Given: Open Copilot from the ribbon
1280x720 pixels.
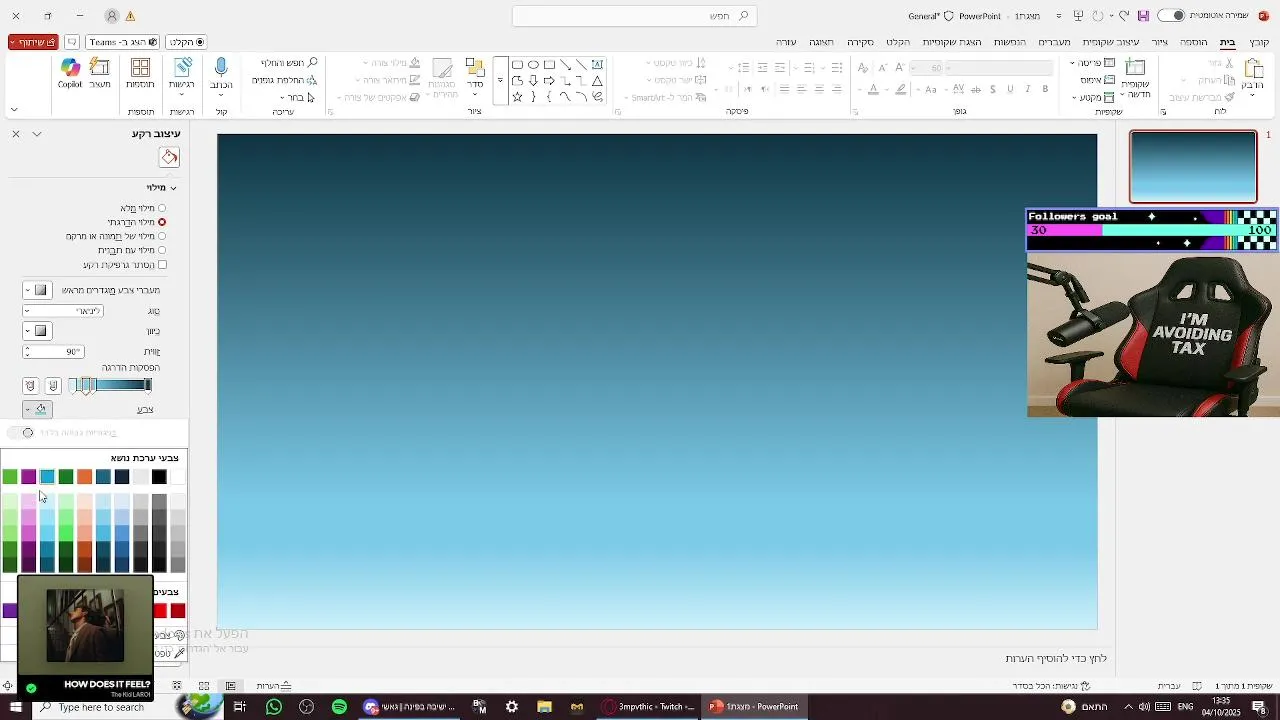Looking at the screenshot, I should coord(70,73).
